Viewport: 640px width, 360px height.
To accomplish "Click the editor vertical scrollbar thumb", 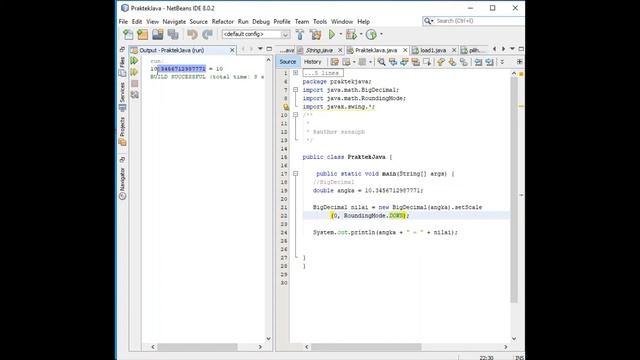I will pyautogui.click(x=514, y=190).
